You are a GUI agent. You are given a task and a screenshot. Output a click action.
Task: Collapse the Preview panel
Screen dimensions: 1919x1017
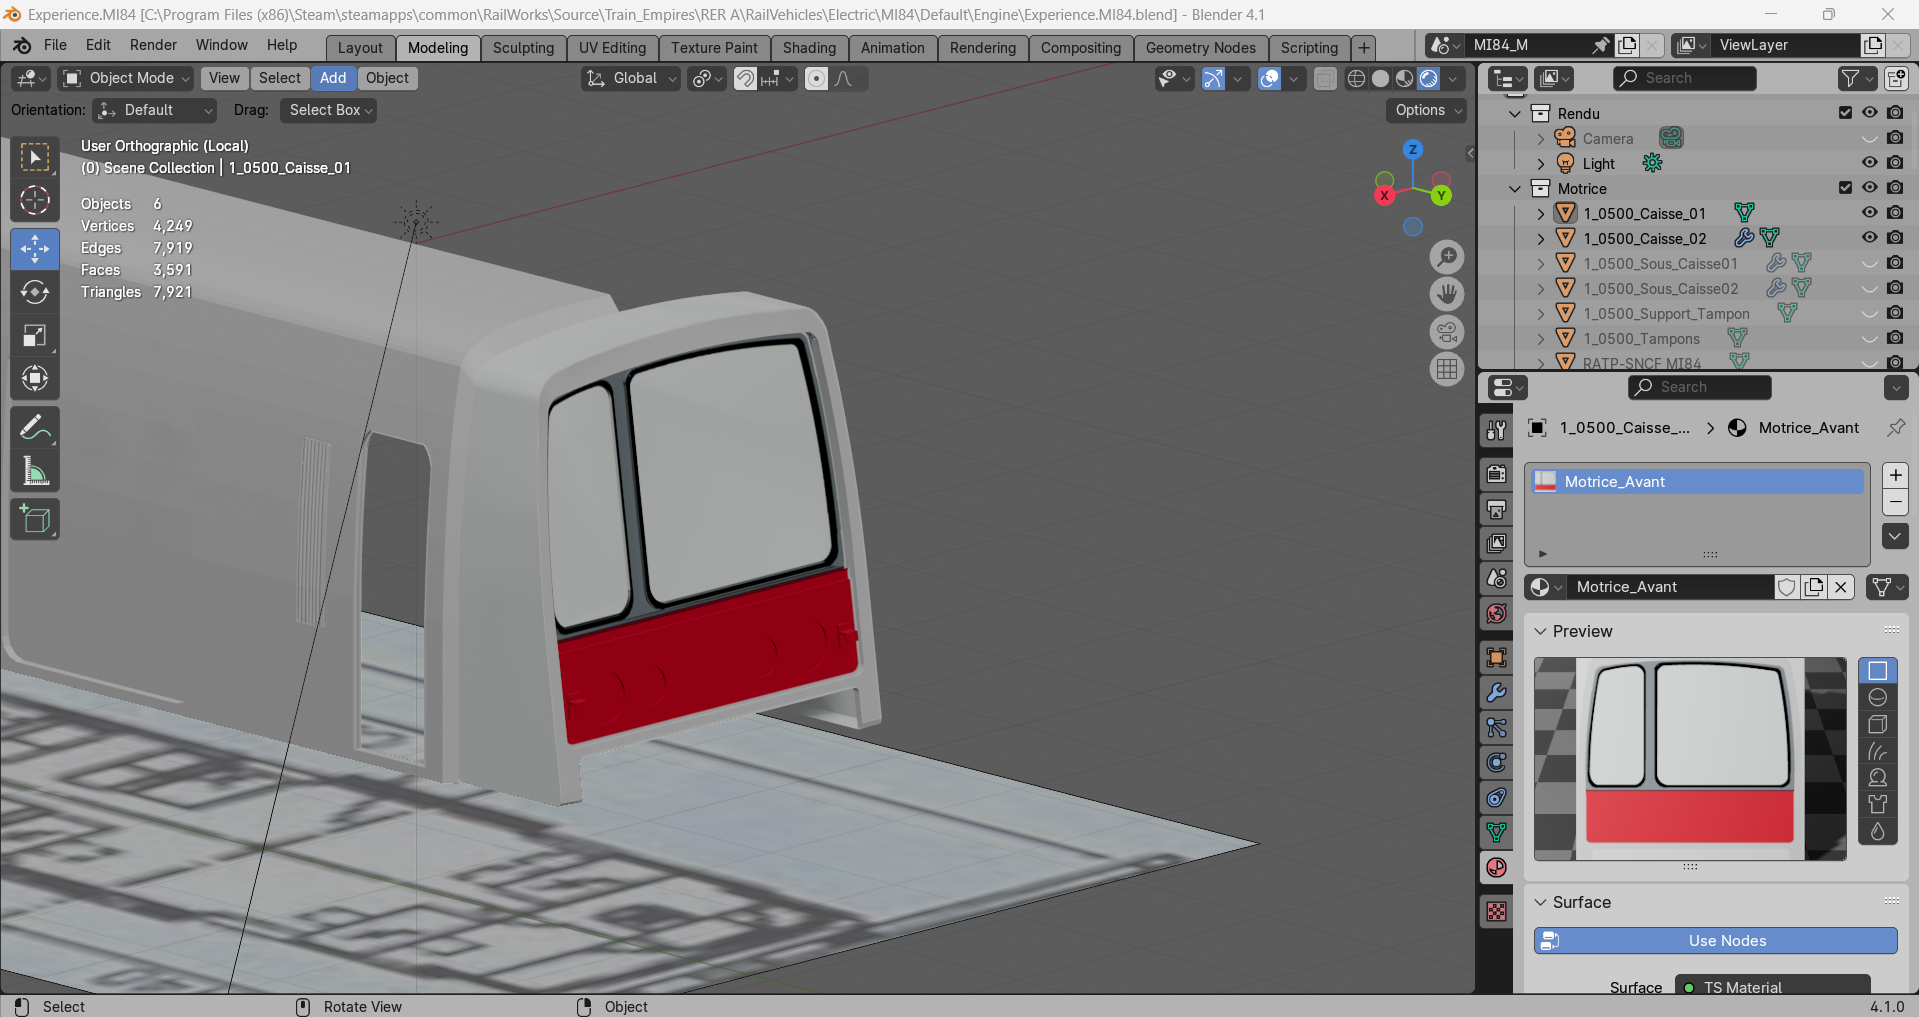click(1582, 631)
